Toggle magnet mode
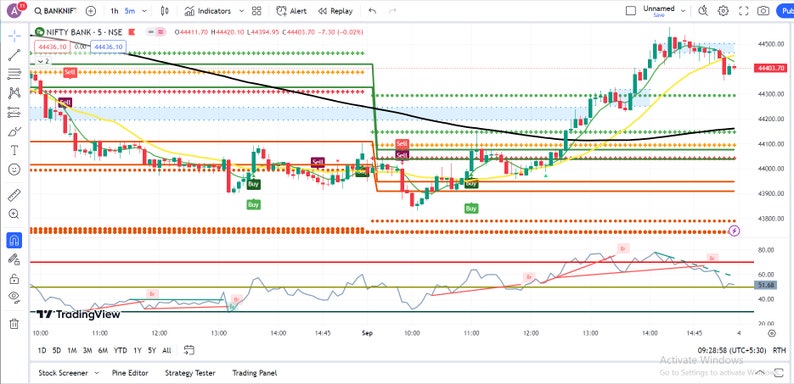This screenshot has width=794, height=384. click(x=14, y=240)
